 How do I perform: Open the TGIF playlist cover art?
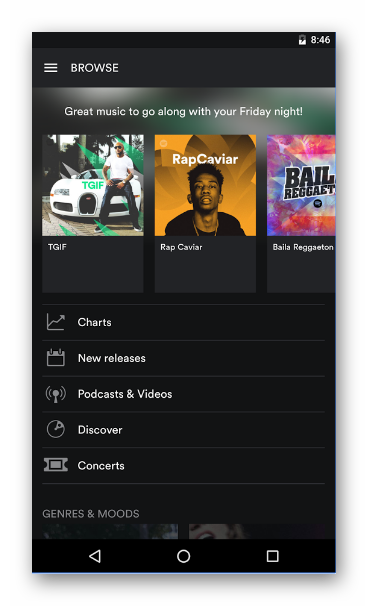coord(93,185)
